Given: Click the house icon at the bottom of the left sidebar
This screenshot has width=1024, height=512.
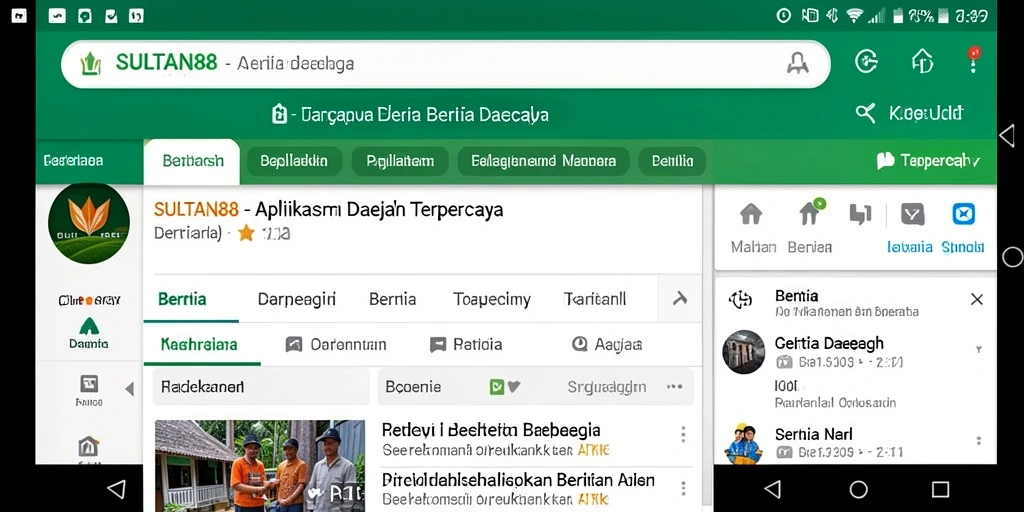Looking at the screenshot, I should 88,447.
